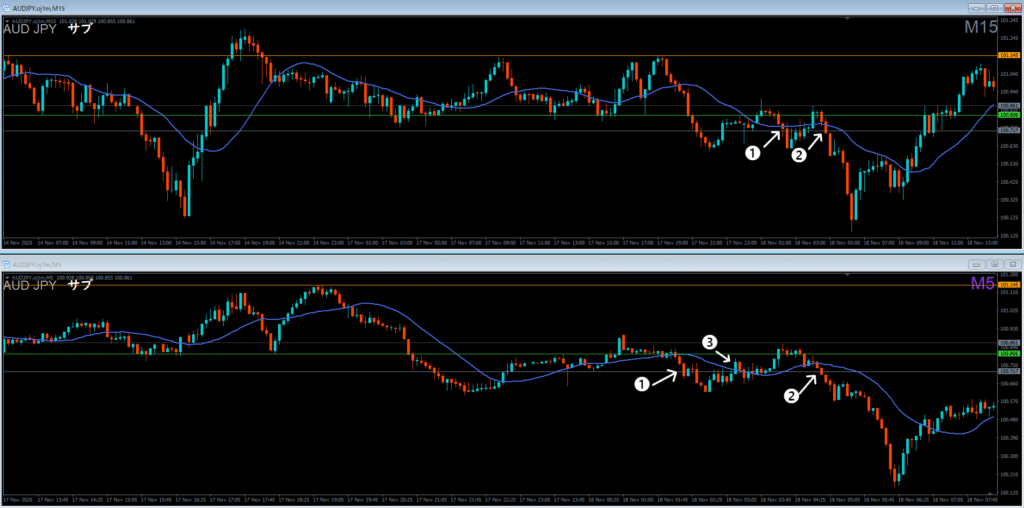Expand the small dropdown arrow beside AUDJPY M15 OHLC header
Screen dimensions: 1024x508
[7, 22]
